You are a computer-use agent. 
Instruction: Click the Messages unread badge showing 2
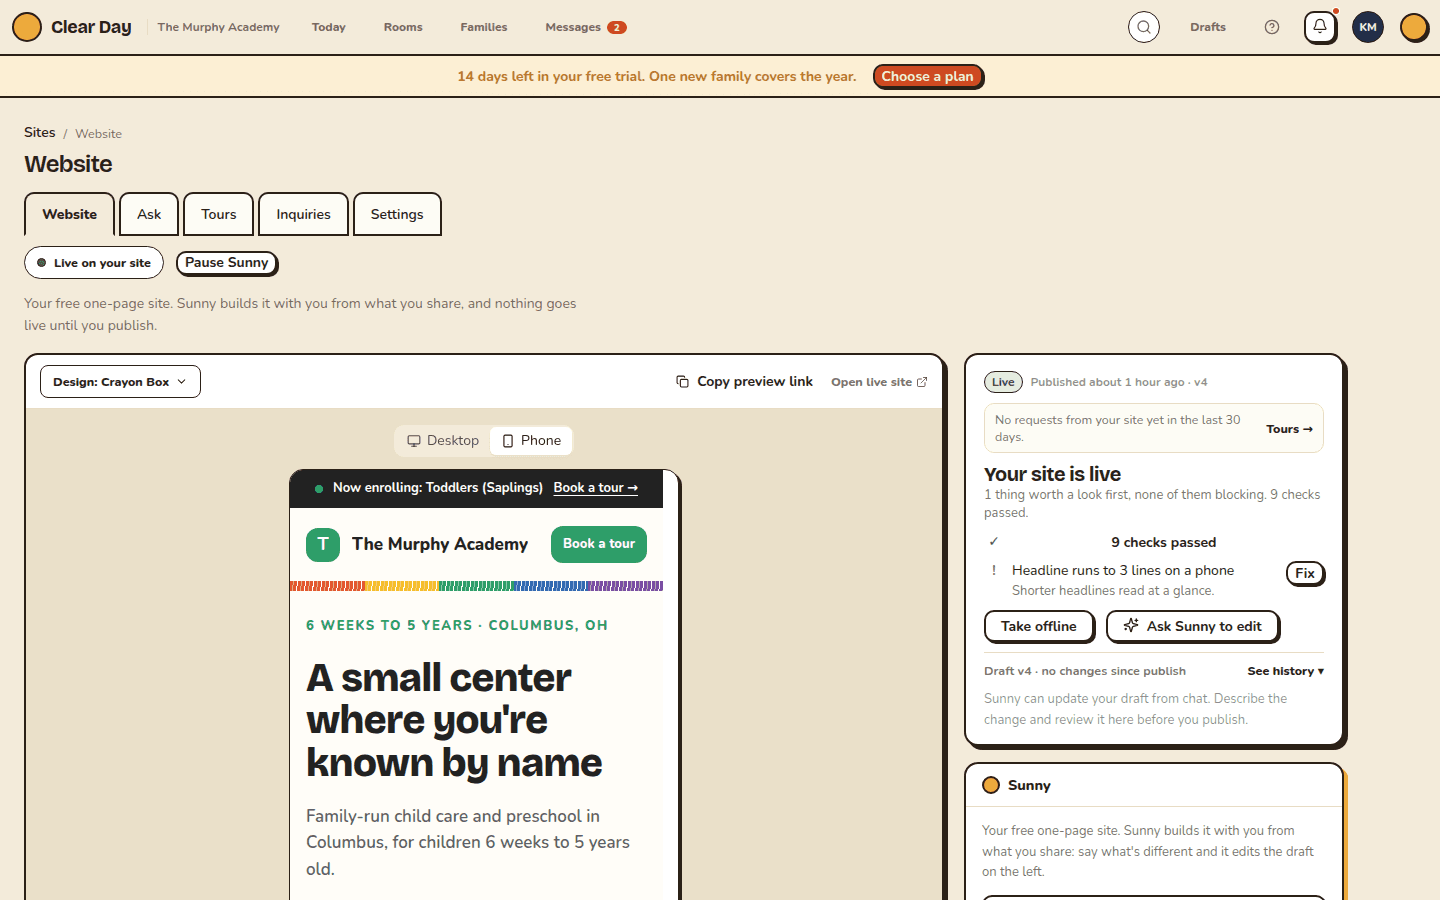click(x=617, y=27)
